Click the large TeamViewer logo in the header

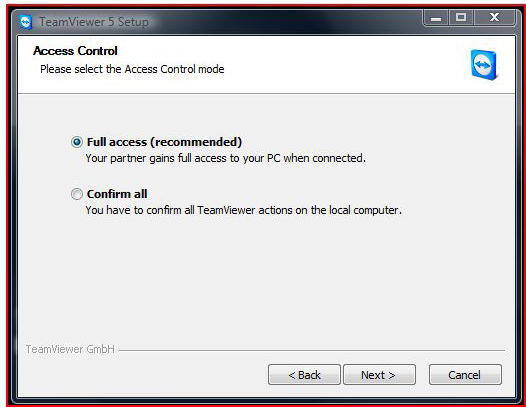[484, 65]
